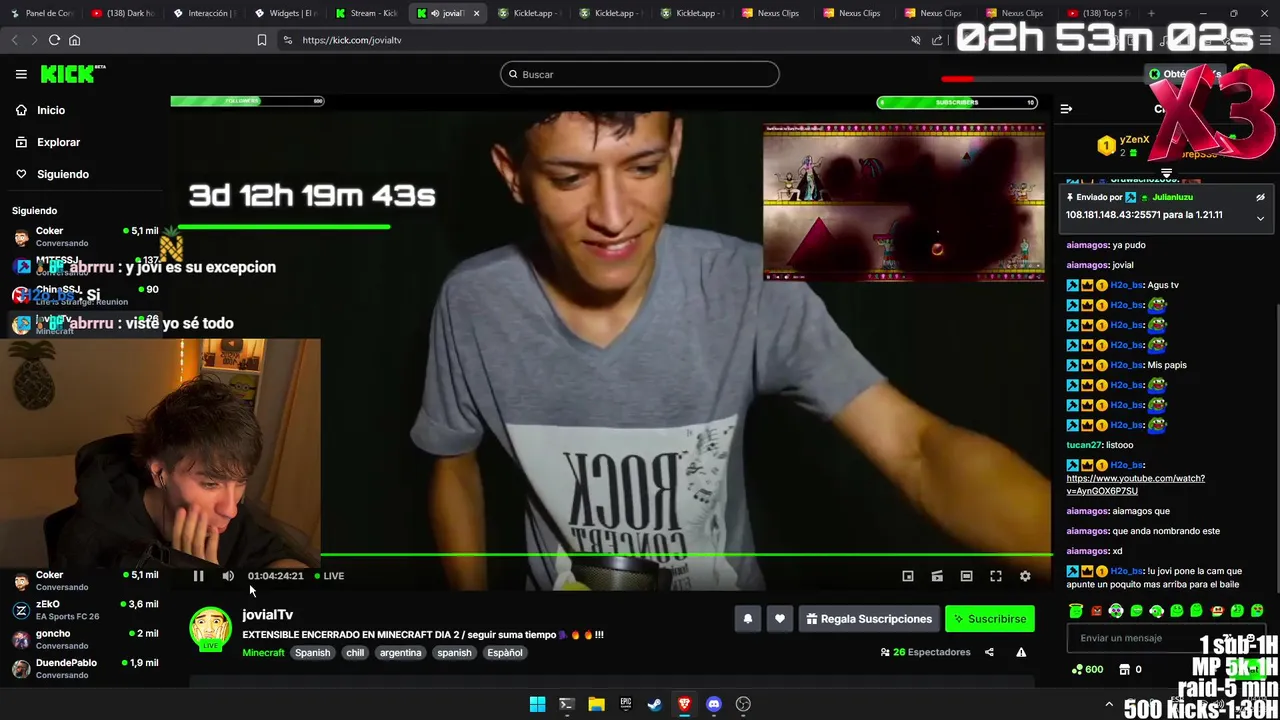Show hidden system tray icons chevron
Image resolution: width=1280 pixels, height=720 pixels.
click(1108, 705)
